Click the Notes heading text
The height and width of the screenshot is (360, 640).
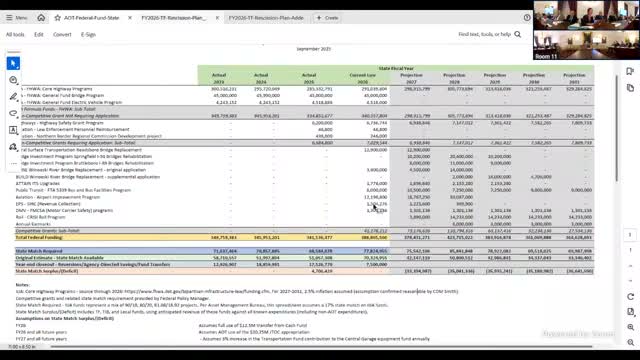click(22, 285)
